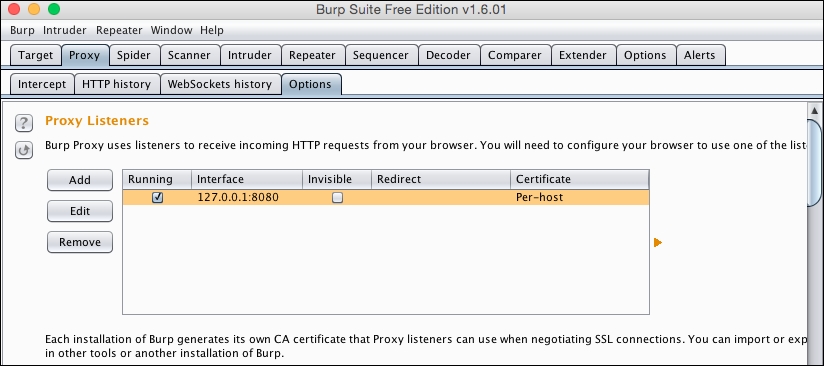Open the Repeater tool tab
The height and width of the screenshot is (366, 824).
312,55
